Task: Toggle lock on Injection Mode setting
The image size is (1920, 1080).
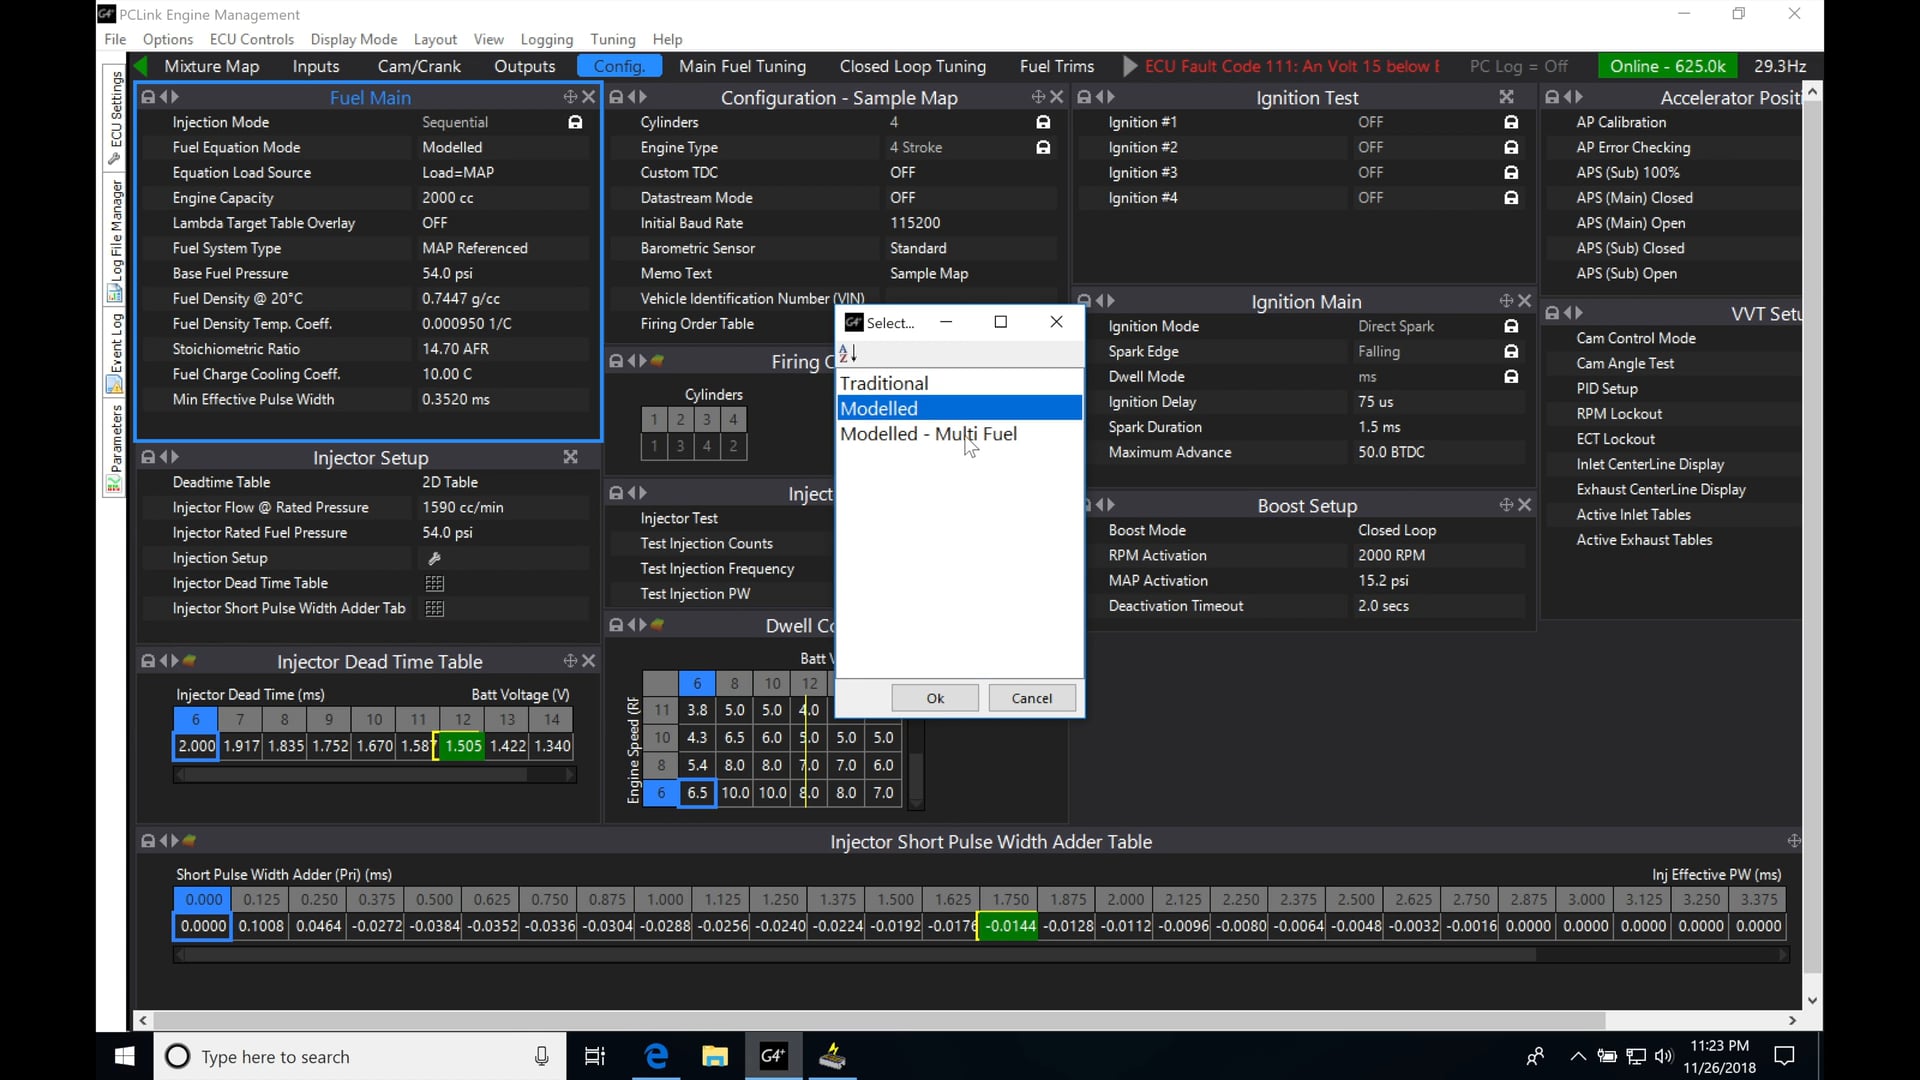Action: tap(575, 122)
